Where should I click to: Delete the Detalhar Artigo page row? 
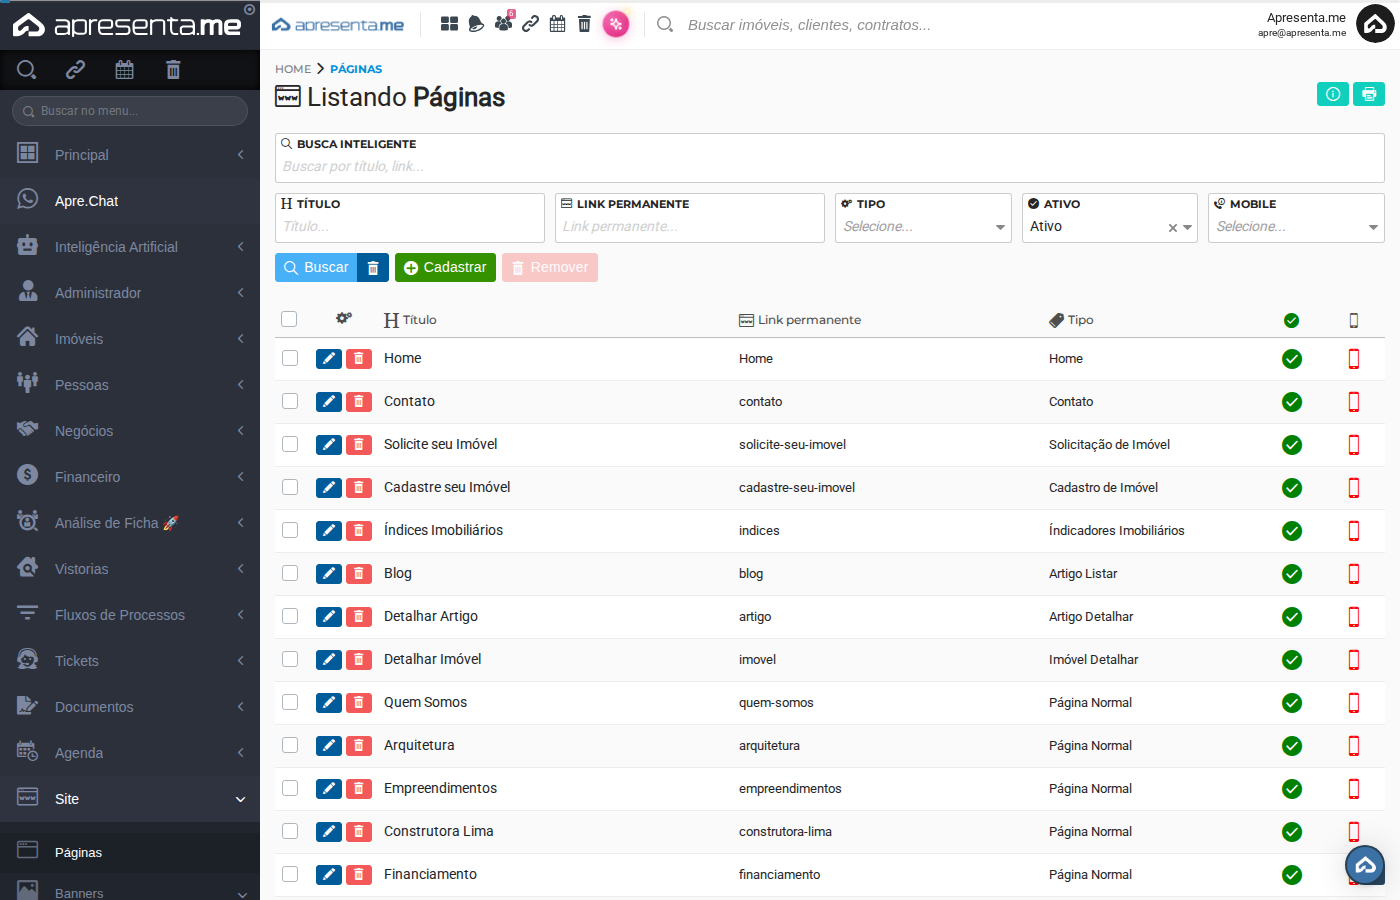[359, 617]
